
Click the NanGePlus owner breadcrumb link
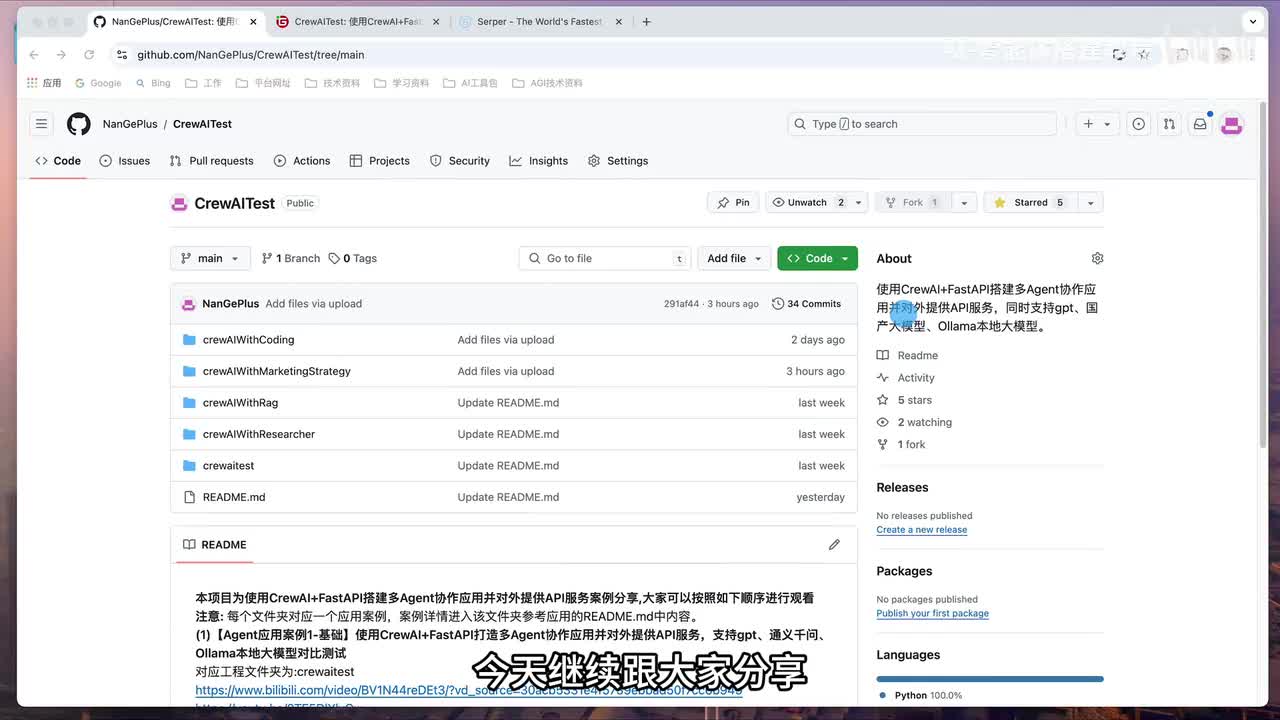(x=130, y=124)
